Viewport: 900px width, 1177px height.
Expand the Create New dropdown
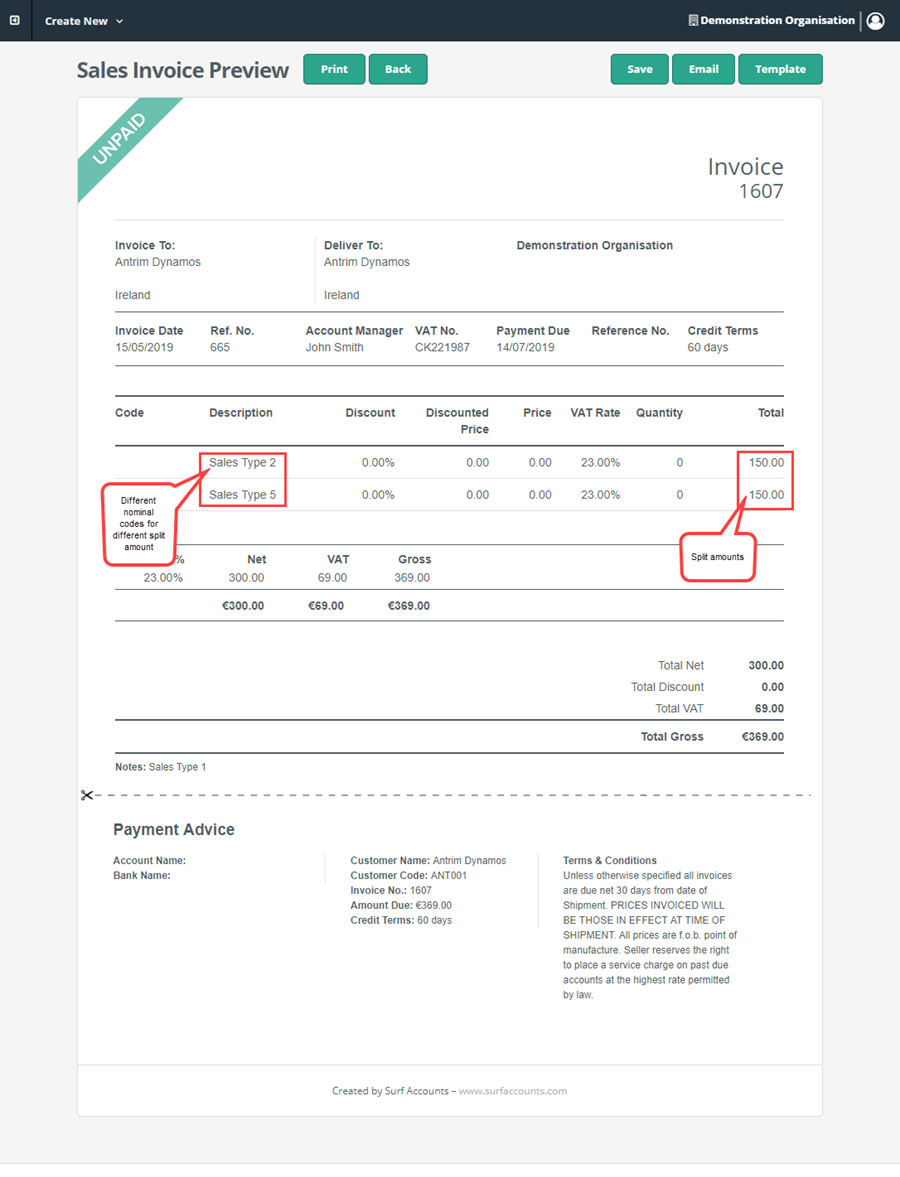click(83, 21)
